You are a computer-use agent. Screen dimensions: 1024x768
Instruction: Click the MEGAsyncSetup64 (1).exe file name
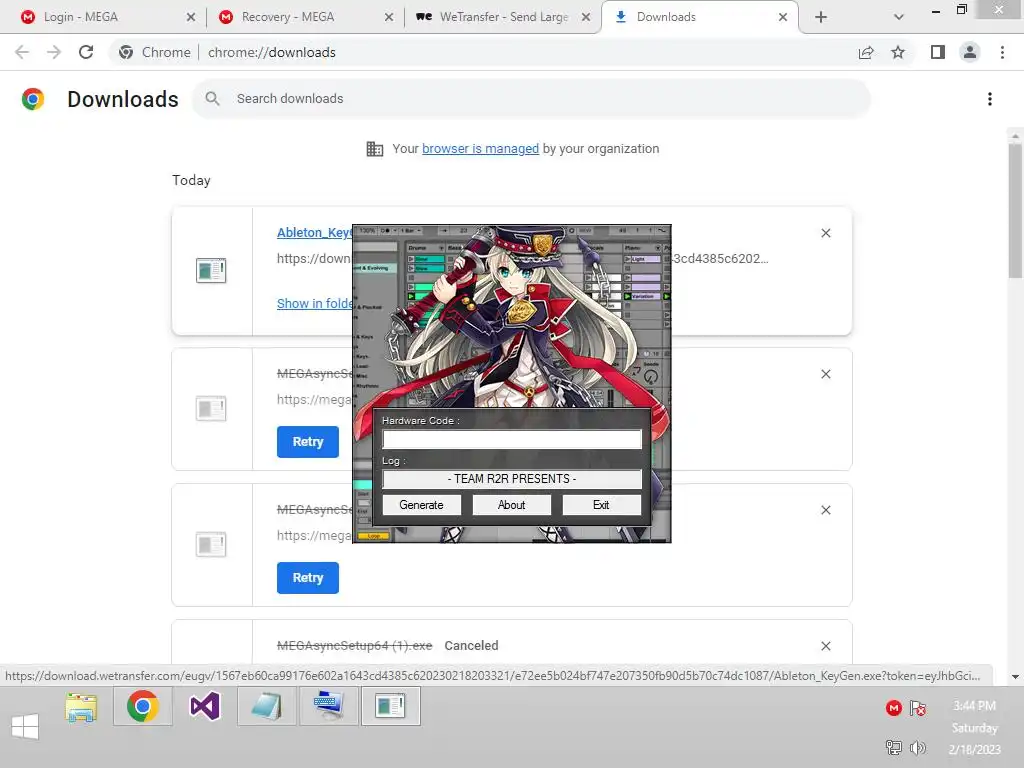355,646
